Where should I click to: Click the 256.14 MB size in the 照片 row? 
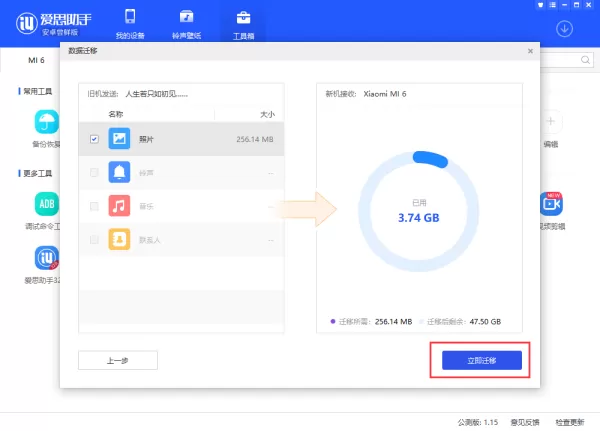(255, 139)
